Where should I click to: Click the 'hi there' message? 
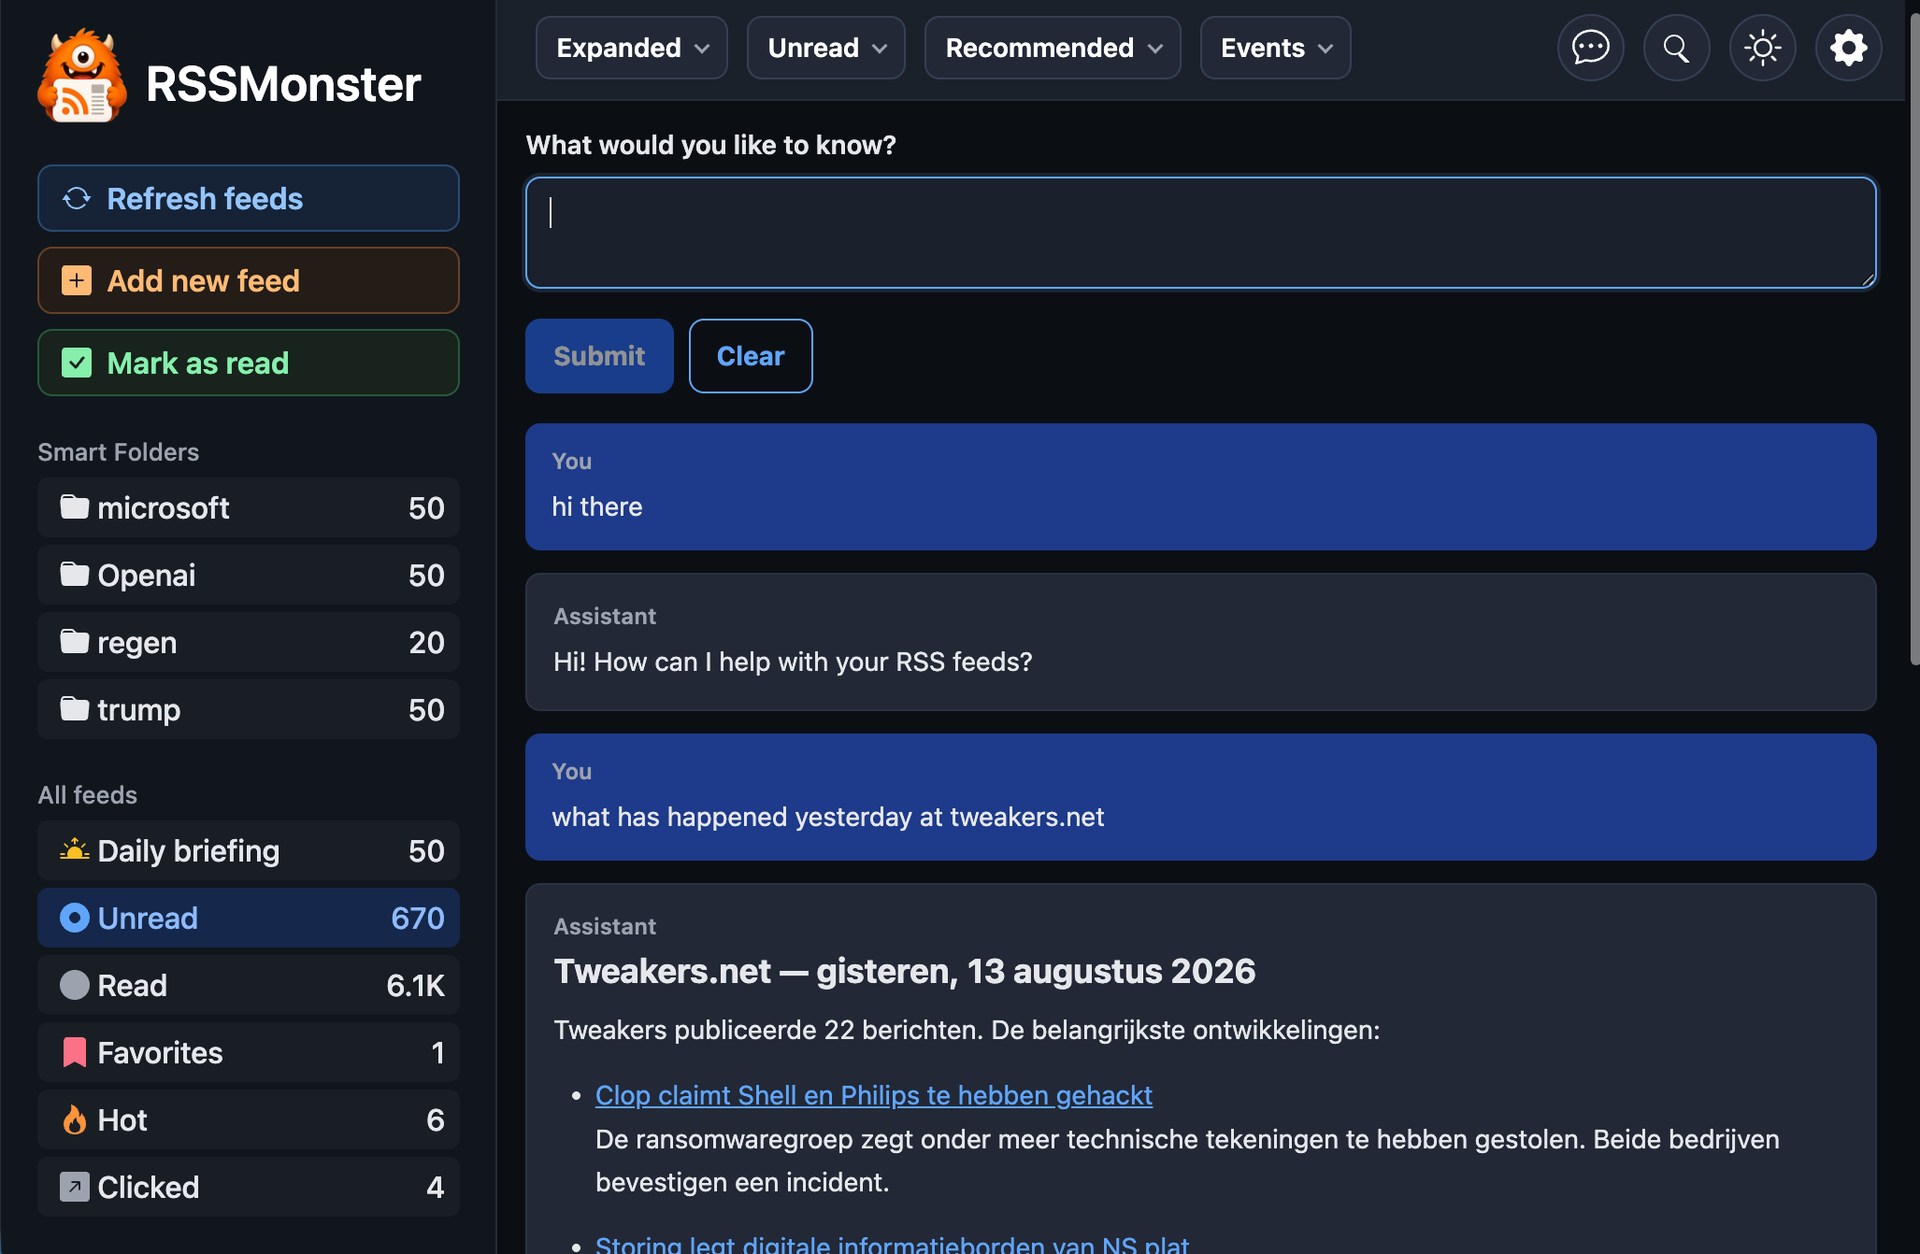click(x=597, y=506)
